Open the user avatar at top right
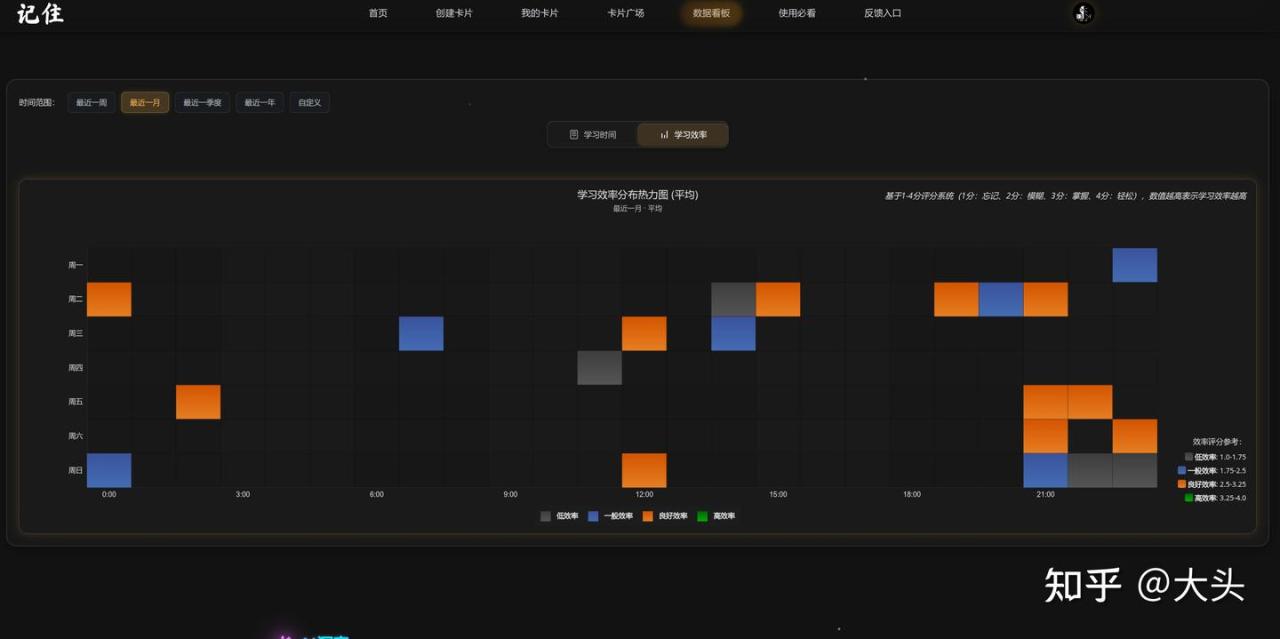The height and width of the screenshot is (639, 1280). click(1083, 13)
